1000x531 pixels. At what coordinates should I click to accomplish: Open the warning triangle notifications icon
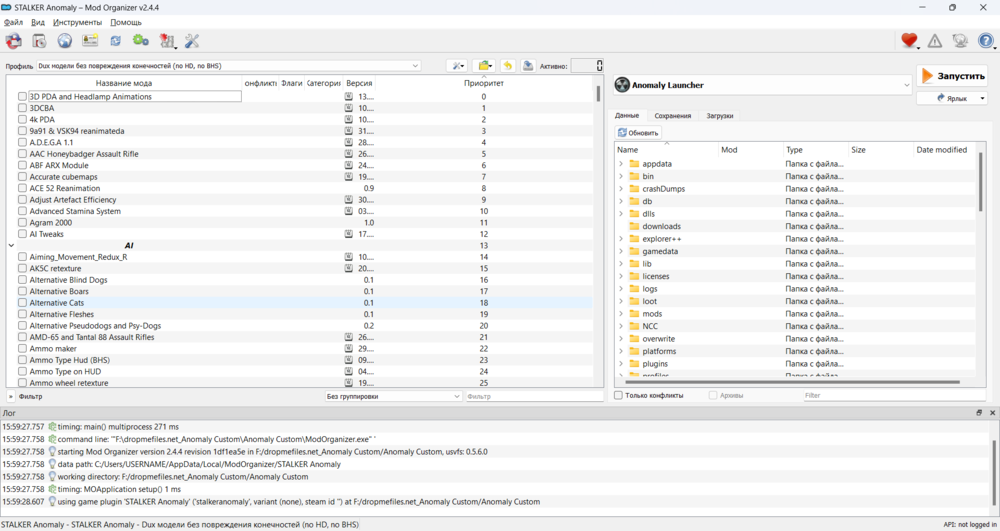coord(935,41)
